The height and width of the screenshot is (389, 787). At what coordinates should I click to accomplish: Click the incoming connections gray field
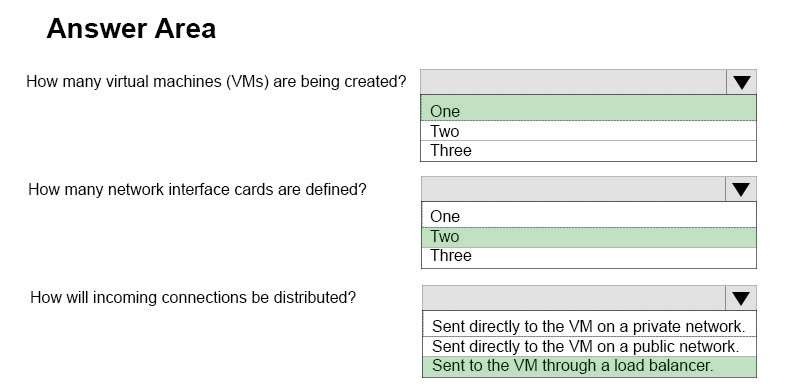[574, 298]
